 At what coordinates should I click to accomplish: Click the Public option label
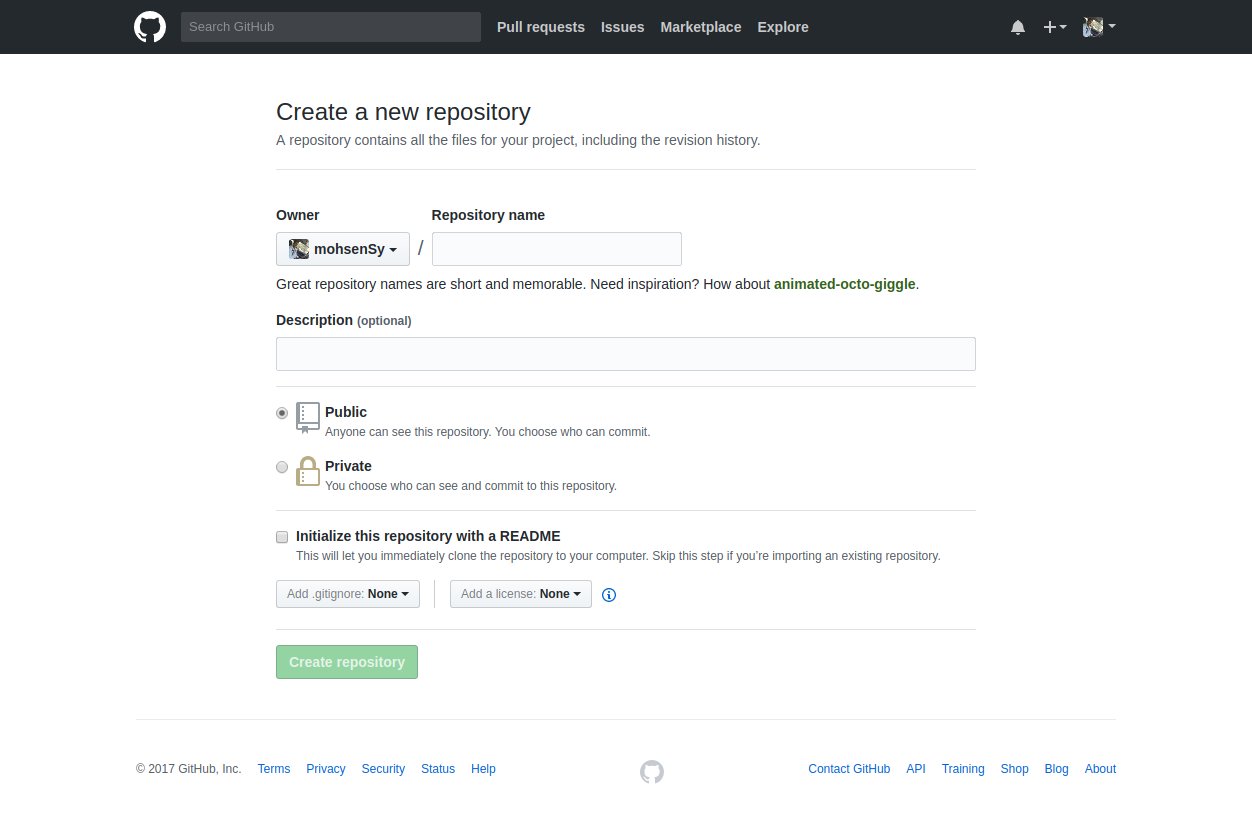click(346, 412)
